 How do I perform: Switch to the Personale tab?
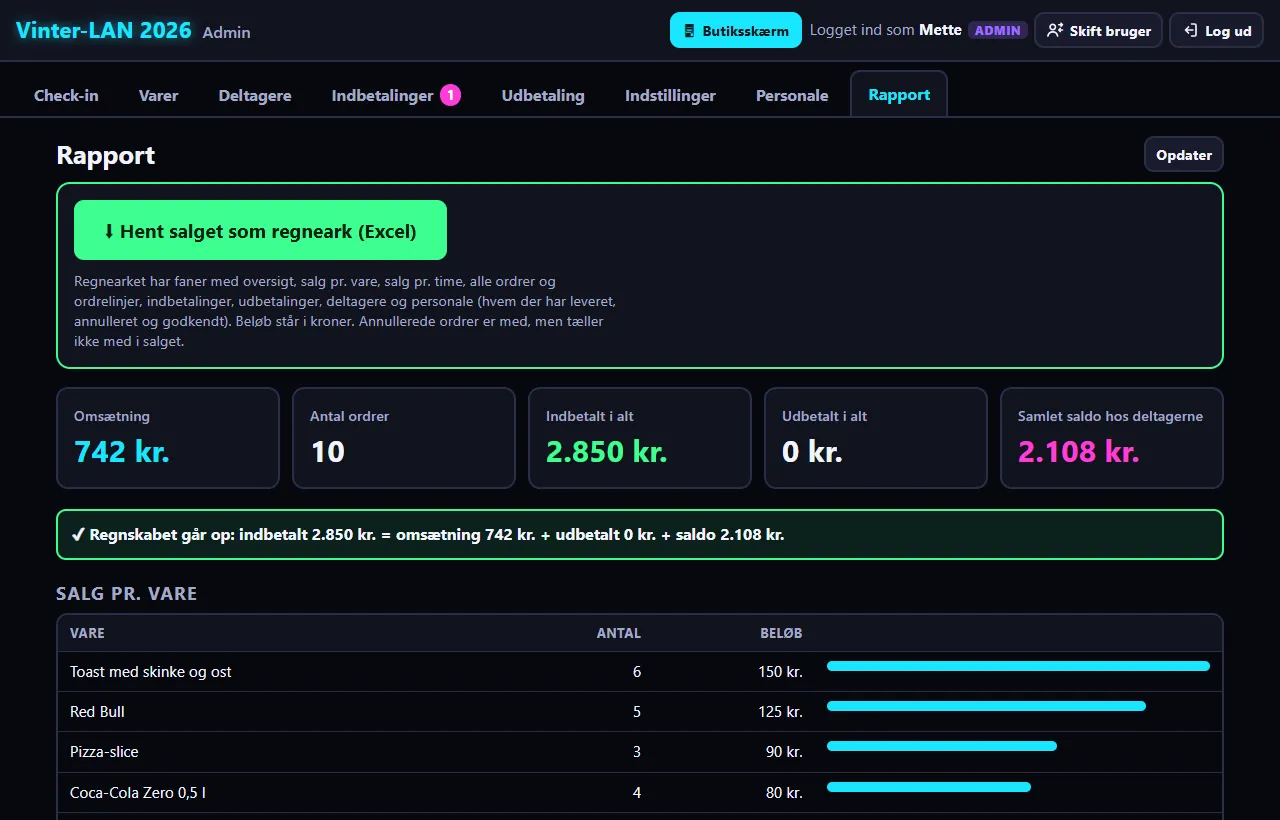(792, 95)
